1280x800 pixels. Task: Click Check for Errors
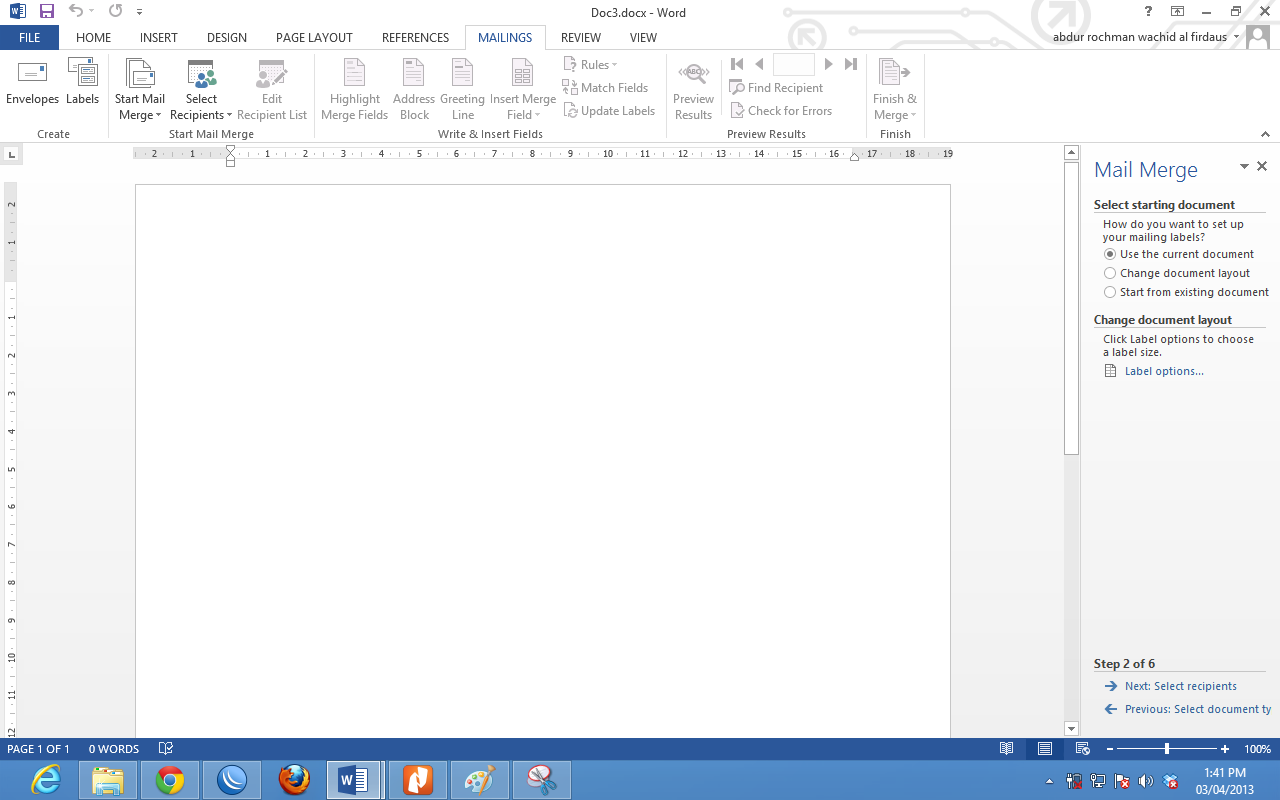coord(781,111)
